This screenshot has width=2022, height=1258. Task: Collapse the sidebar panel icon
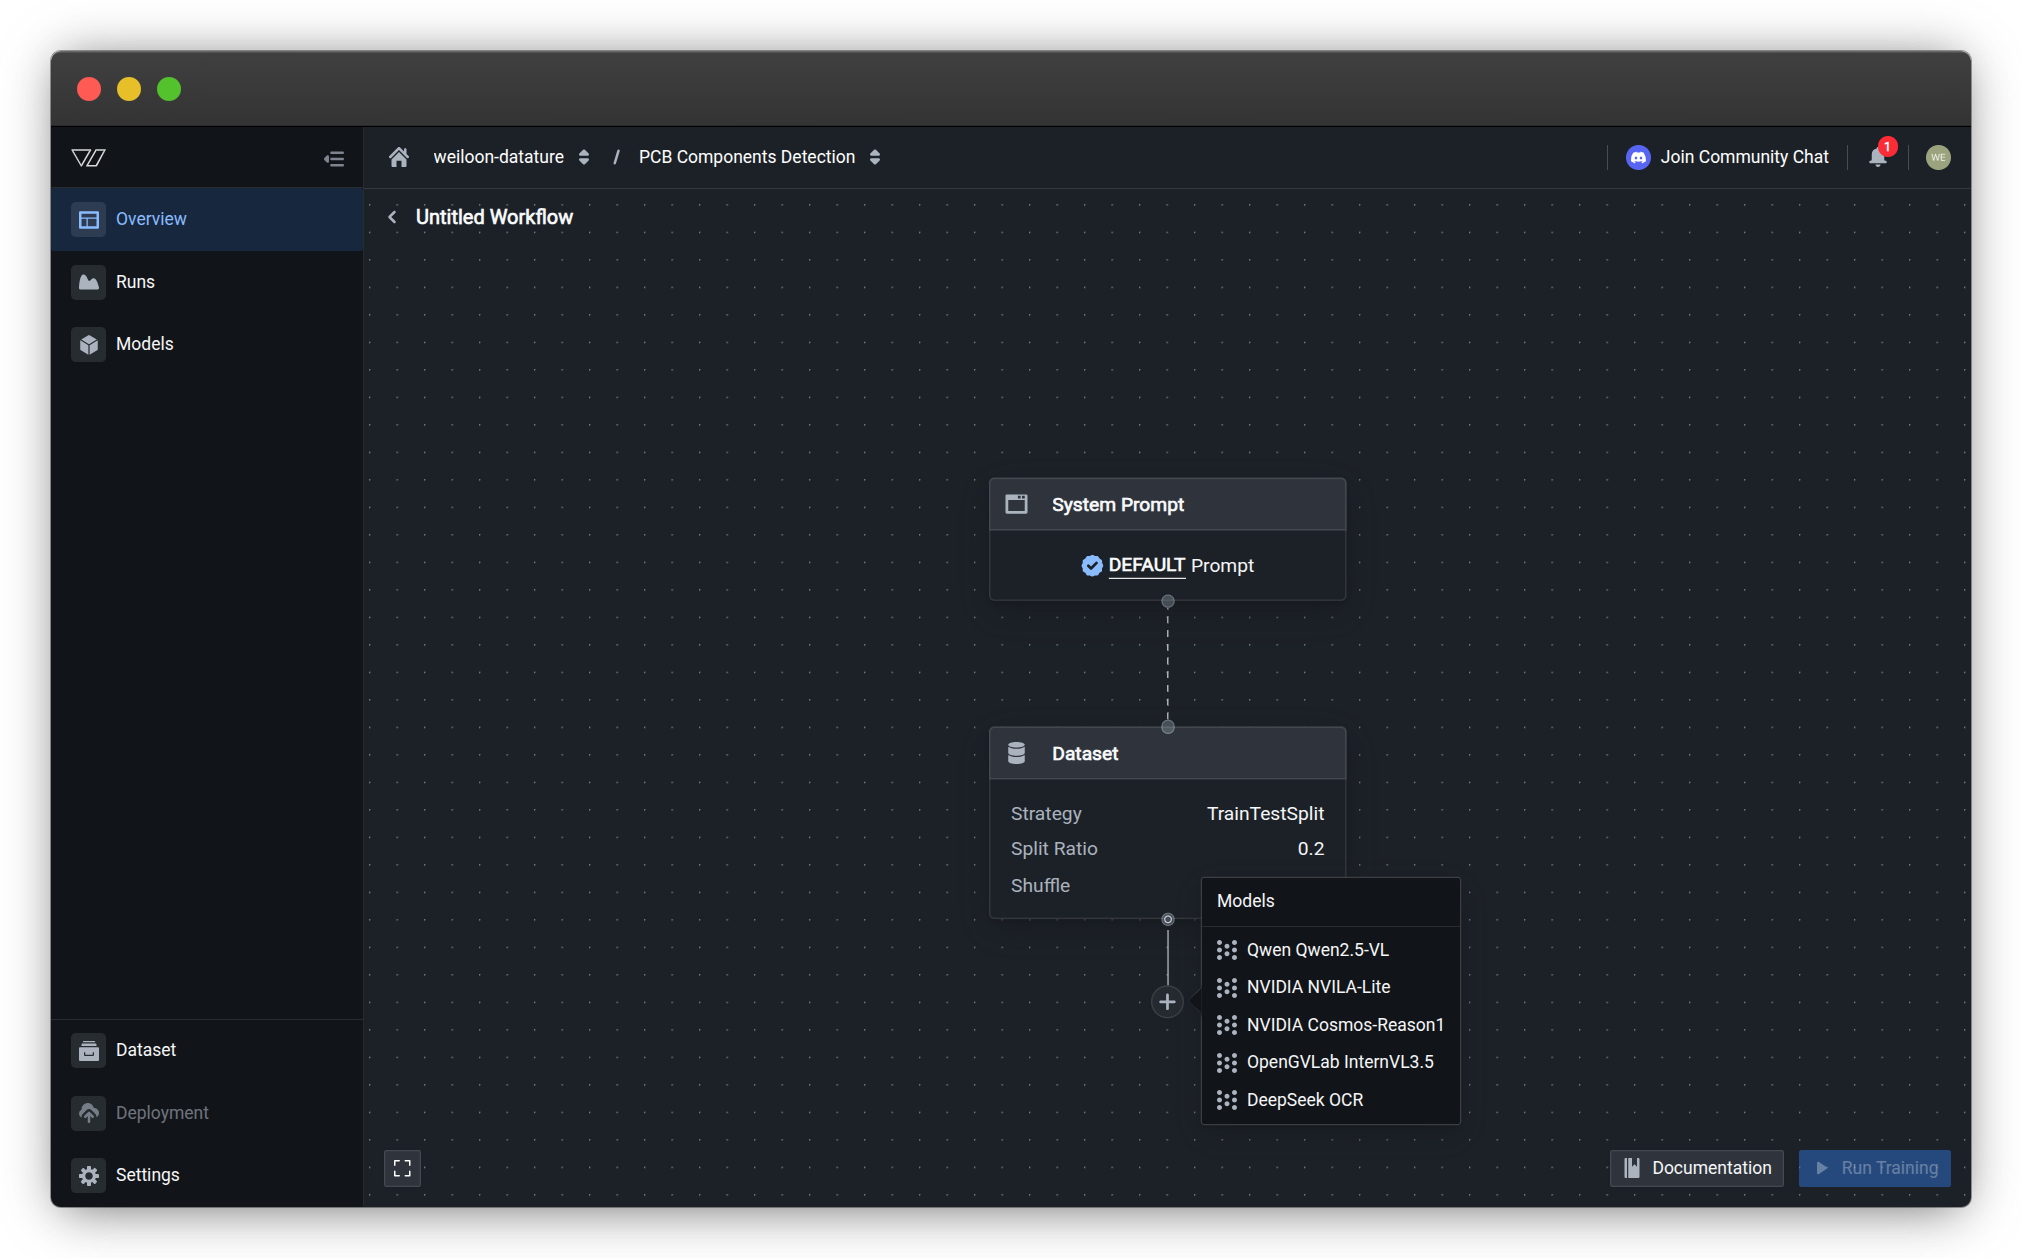[x=334, y=158]
